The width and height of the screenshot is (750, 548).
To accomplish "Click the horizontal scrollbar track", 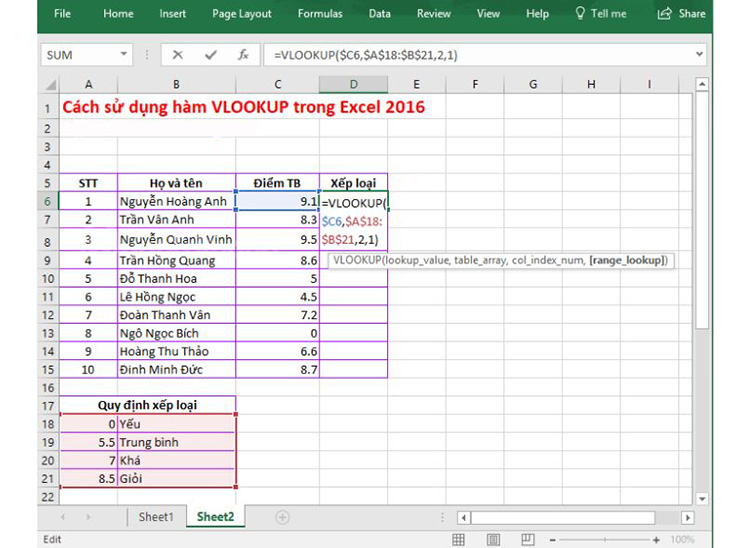I will [562, 517].
